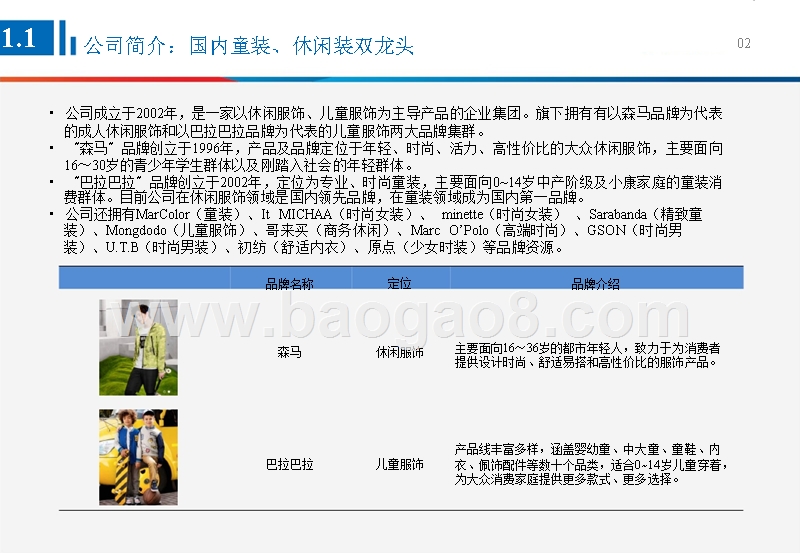This screenshot has height=553, width=800.
Task: Click the text Marc O'Polo（高端时尚）
Action: 489,231
